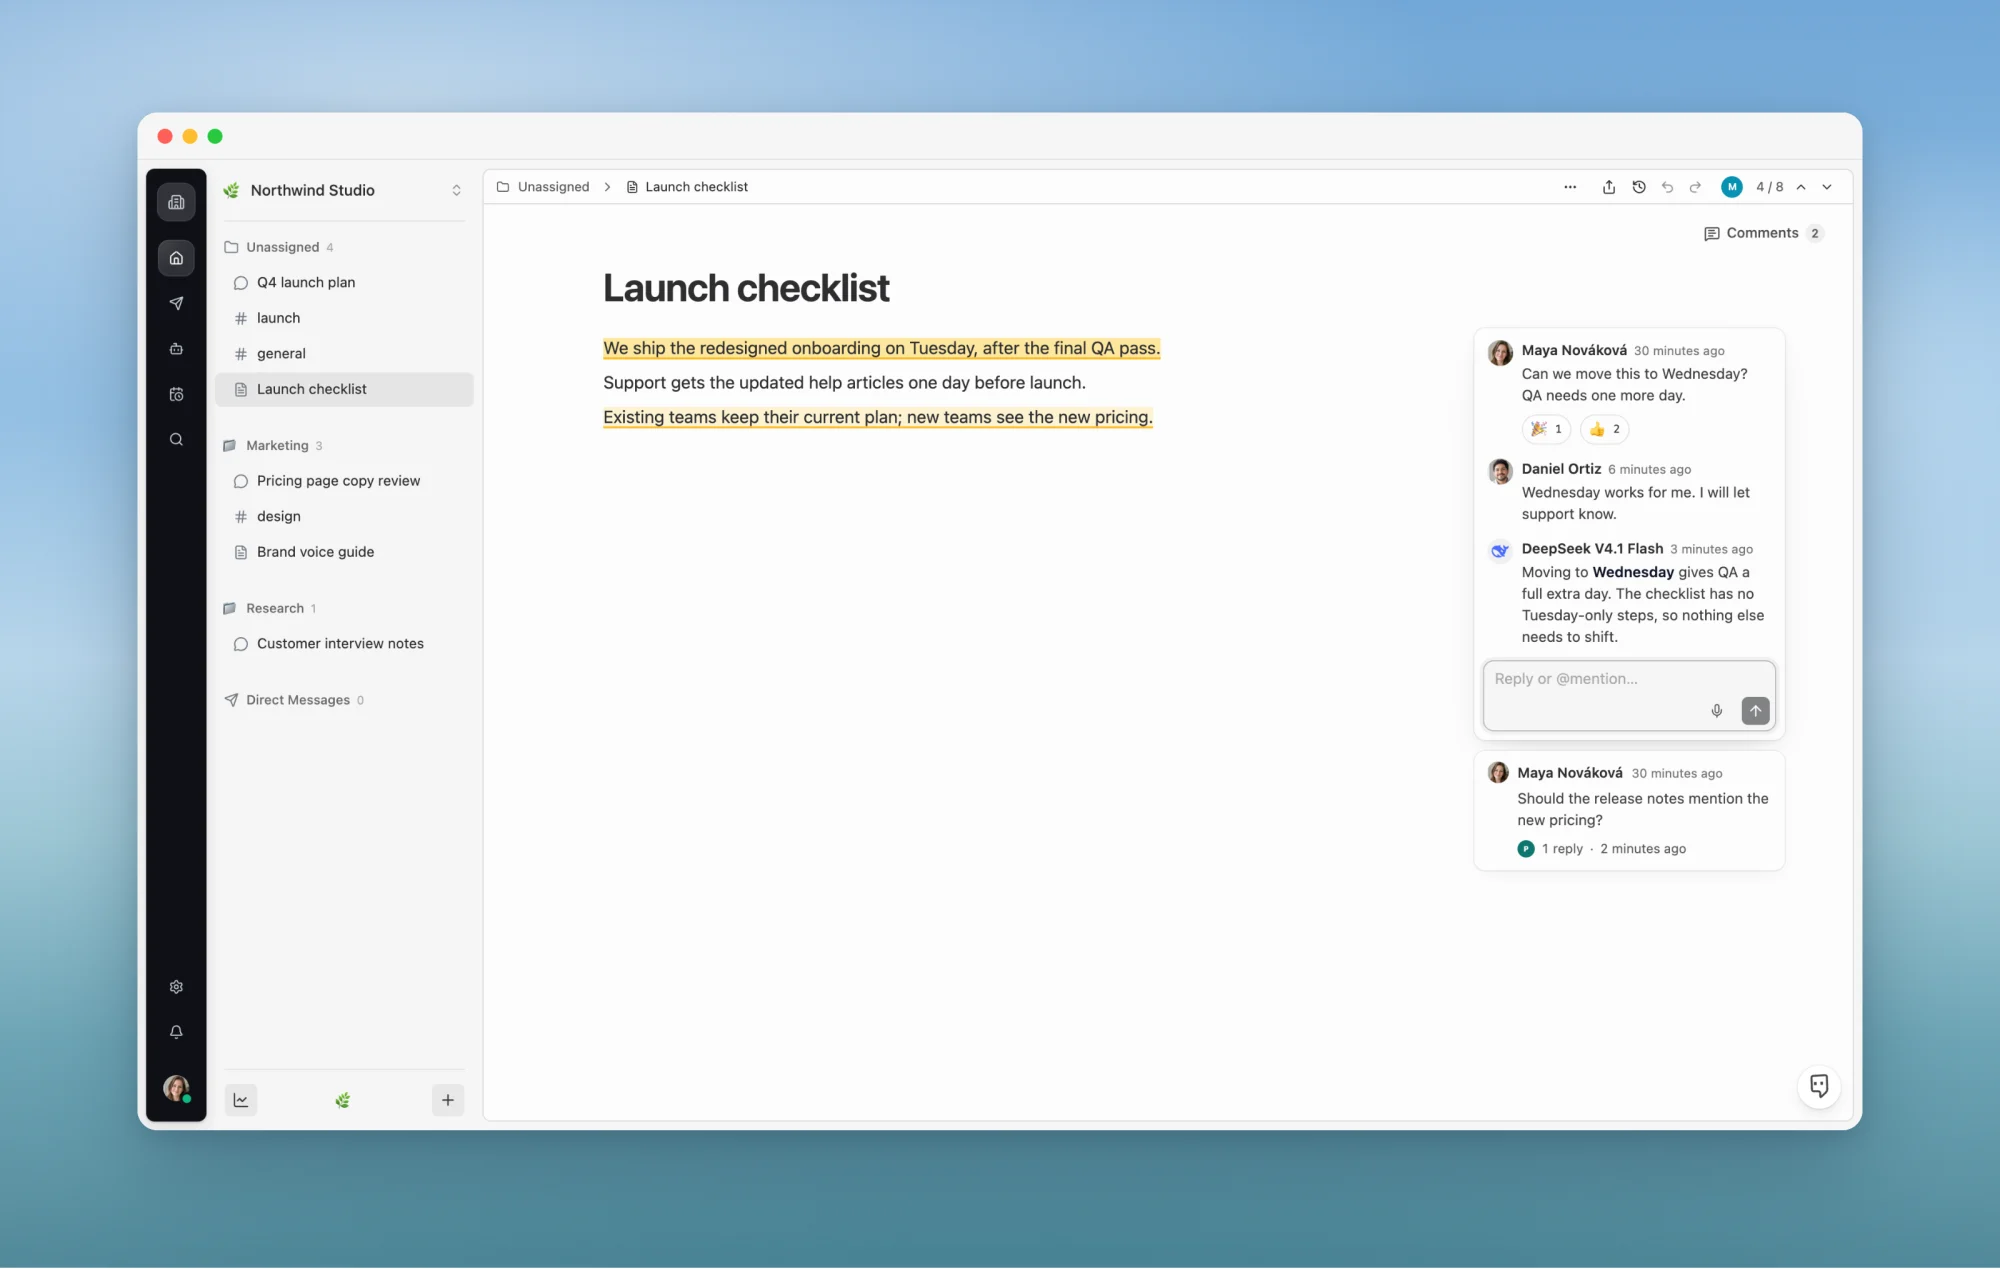Go to previous comment with up chevron
This screenshot has width=2000, height=1269.
[x=1801, y=187]
